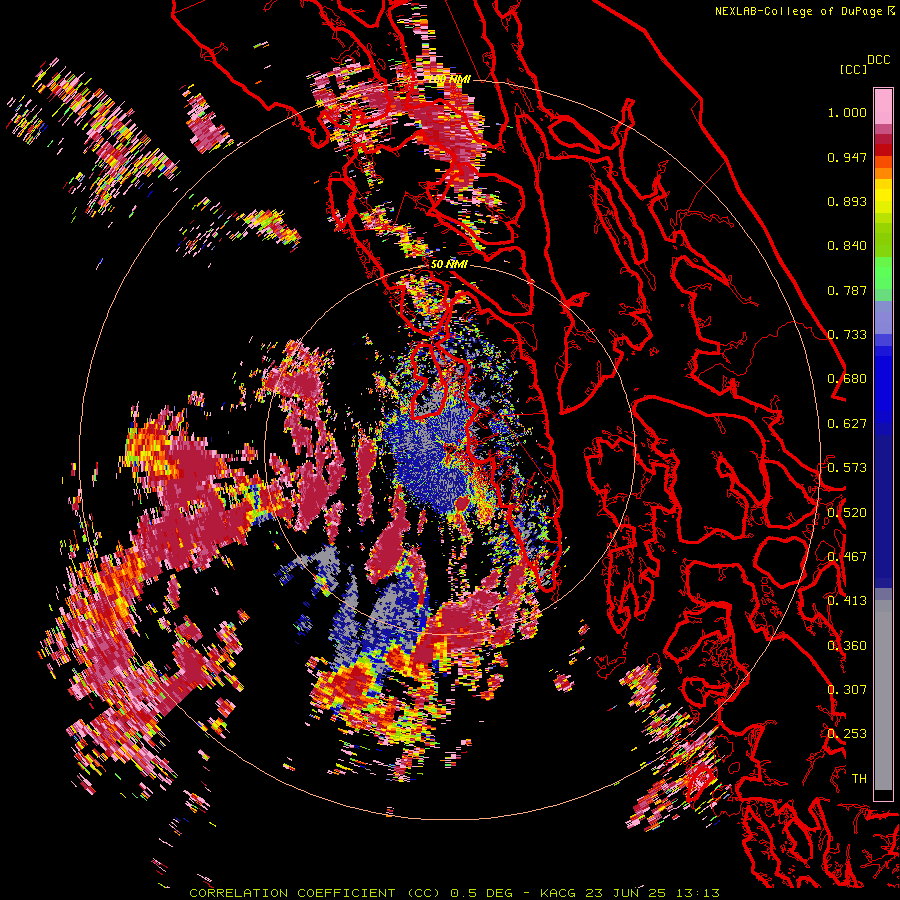Click the 50 NMI range ring label
Image resolution: width=900 pixels, height=900 pixels.
pos(449,265)
